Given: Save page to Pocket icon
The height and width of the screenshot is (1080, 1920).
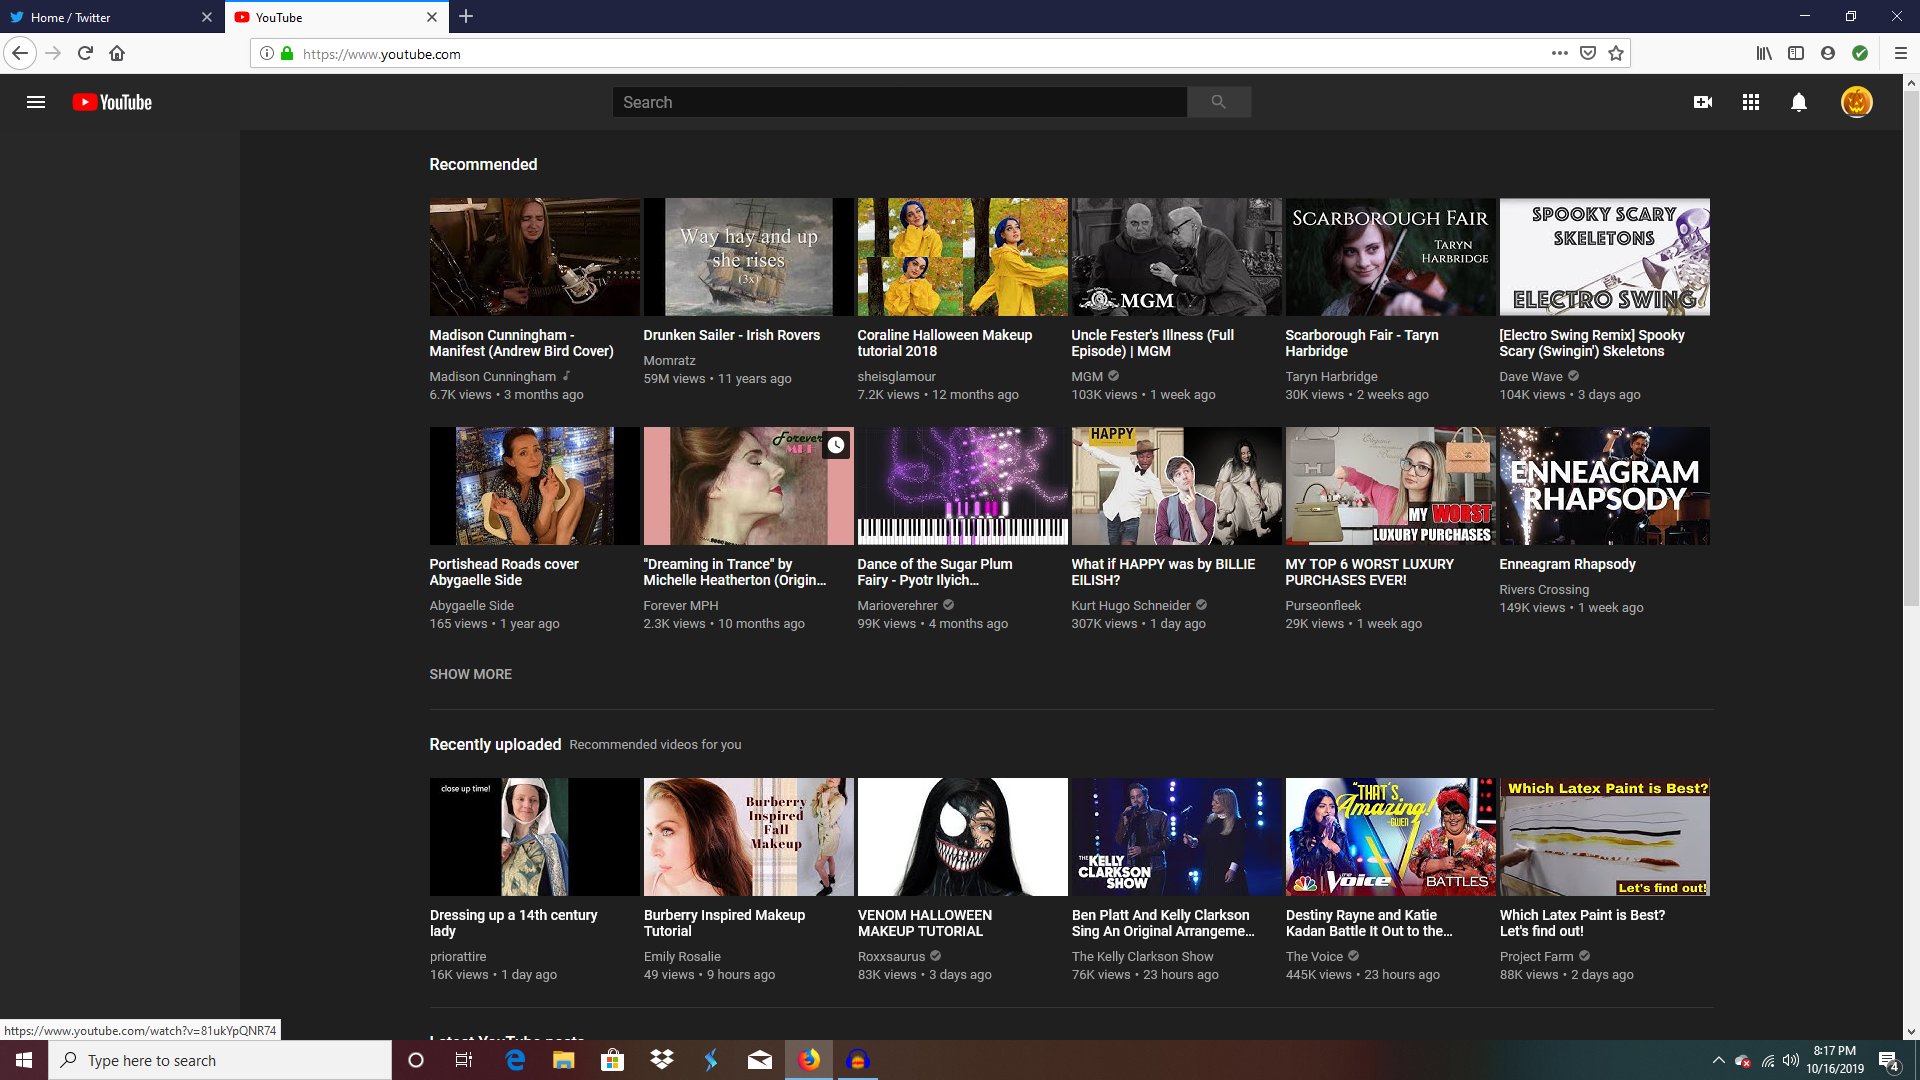Looking at the screenshot, I should pos(1588,53).
